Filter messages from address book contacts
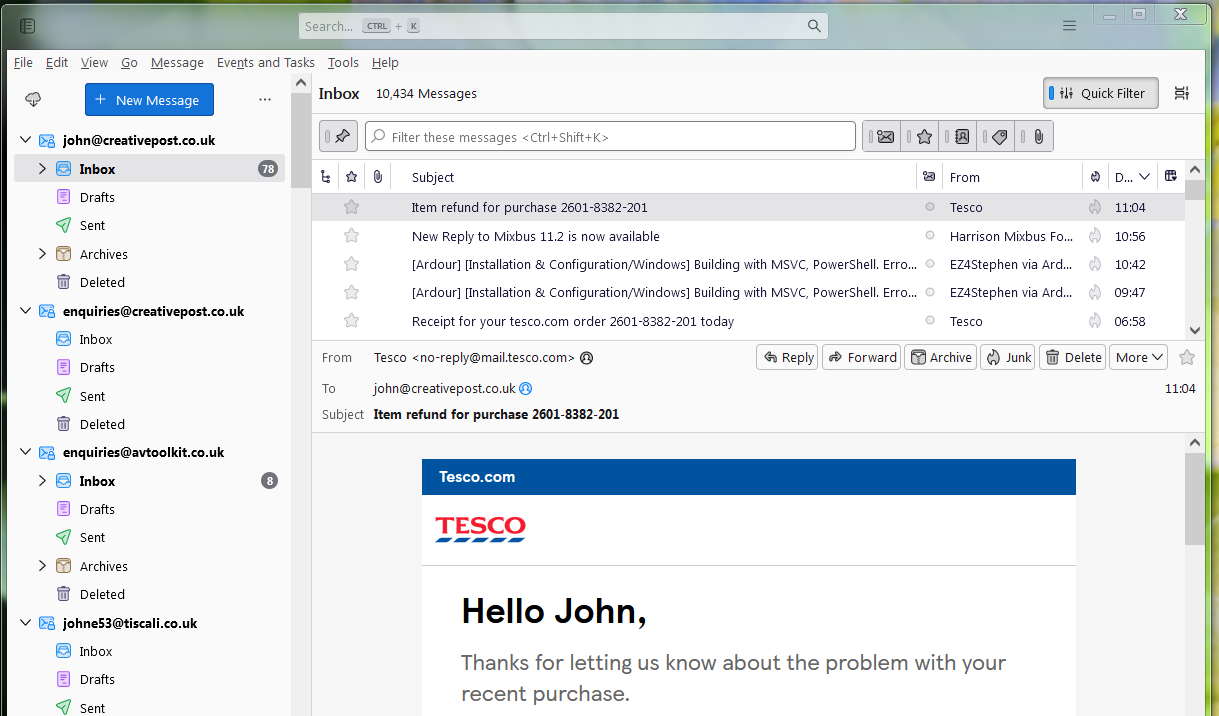This screenshot has height=716, width=1219. 961,137
